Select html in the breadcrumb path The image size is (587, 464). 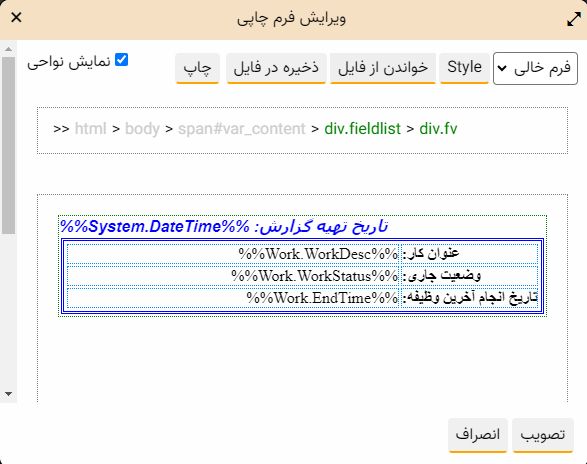[x=91, y=129]
